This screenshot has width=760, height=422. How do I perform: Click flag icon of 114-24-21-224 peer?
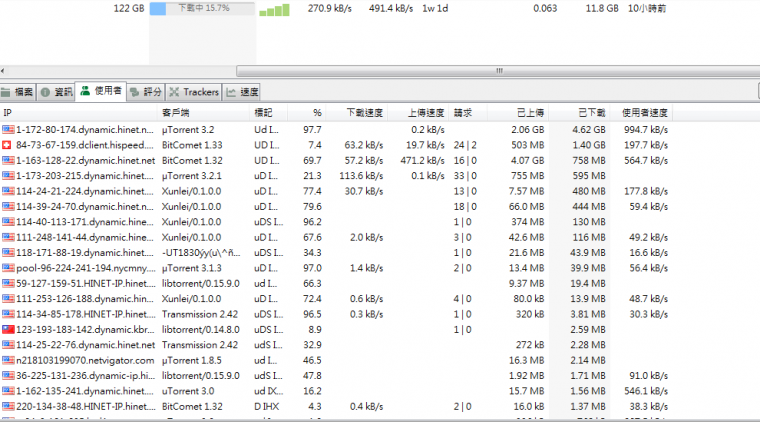click(8, 191)
